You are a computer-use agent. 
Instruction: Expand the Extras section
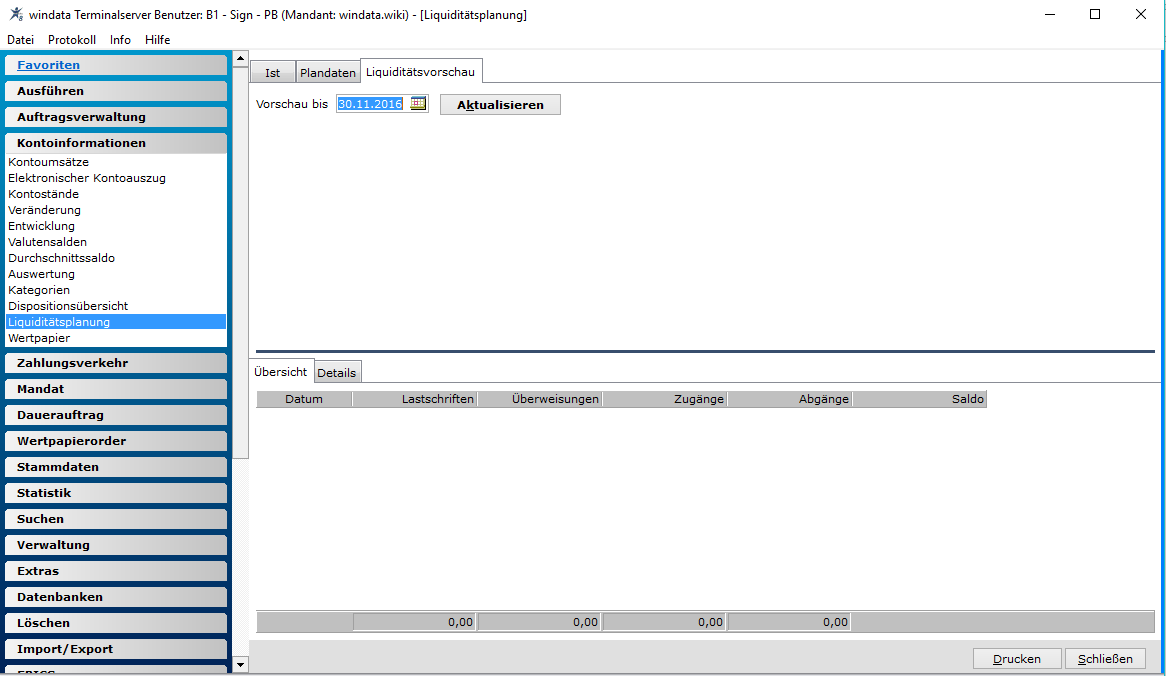pyautogui.click(x=116, y=571)
